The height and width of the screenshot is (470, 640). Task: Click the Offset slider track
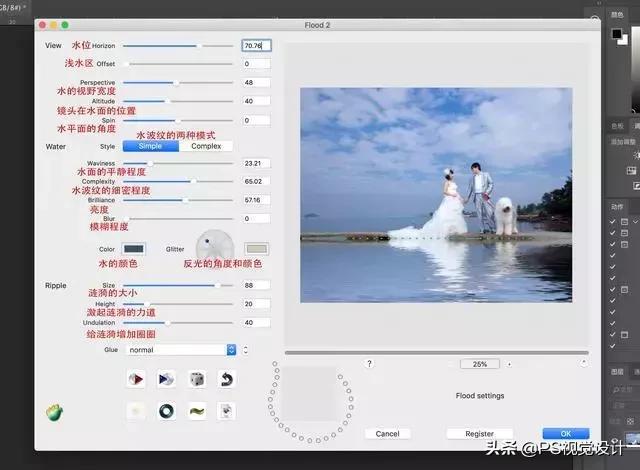pos(178,64)
